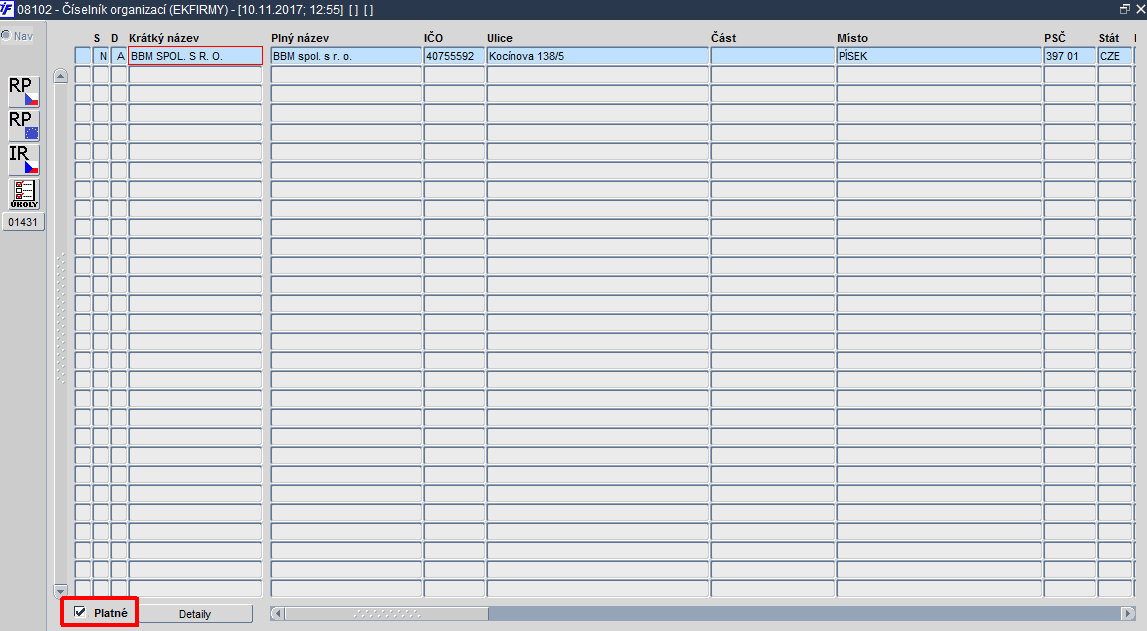Open the RP Czech flag register icon
The image size is (1147, 631).
23,91
